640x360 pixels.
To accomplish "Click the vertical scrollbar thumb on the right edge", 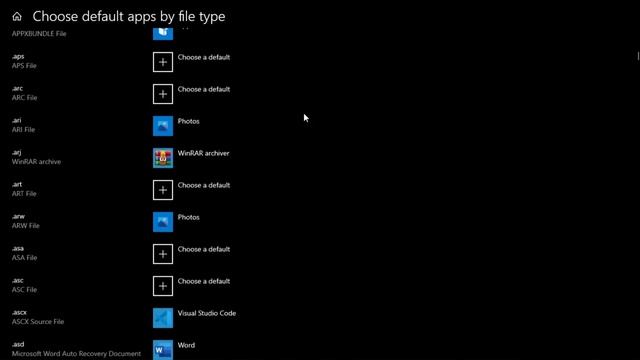I will 638,56.
